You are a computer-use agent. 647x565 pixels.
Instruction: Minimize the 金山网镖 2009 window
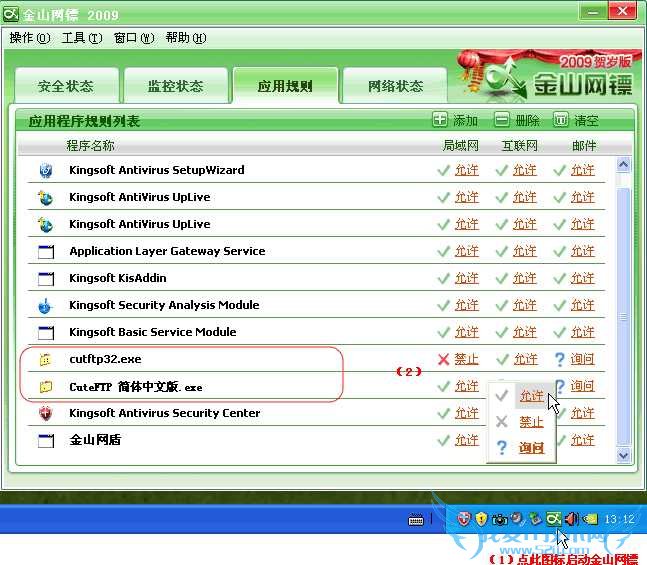click(593, 12)
